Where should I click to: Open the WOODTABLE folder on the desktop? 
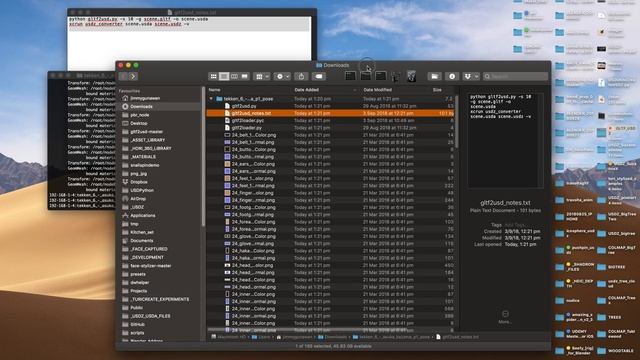coord(616,351)
